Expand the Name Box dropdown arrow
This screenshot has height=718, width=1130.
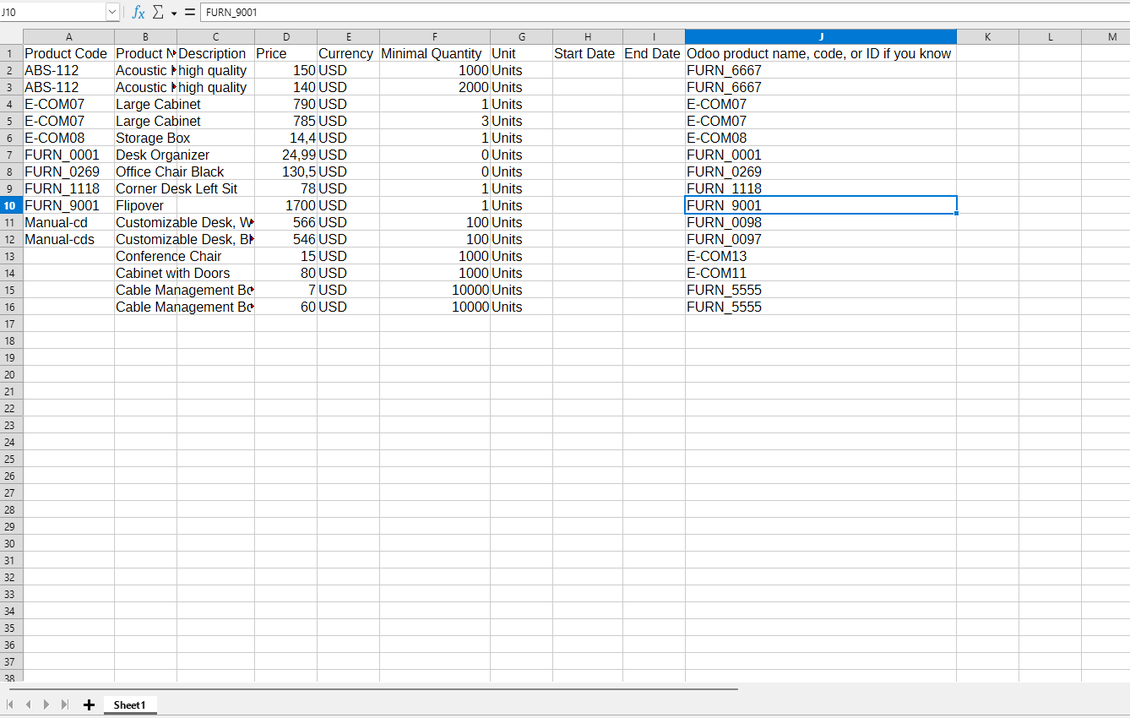(112, 12)
